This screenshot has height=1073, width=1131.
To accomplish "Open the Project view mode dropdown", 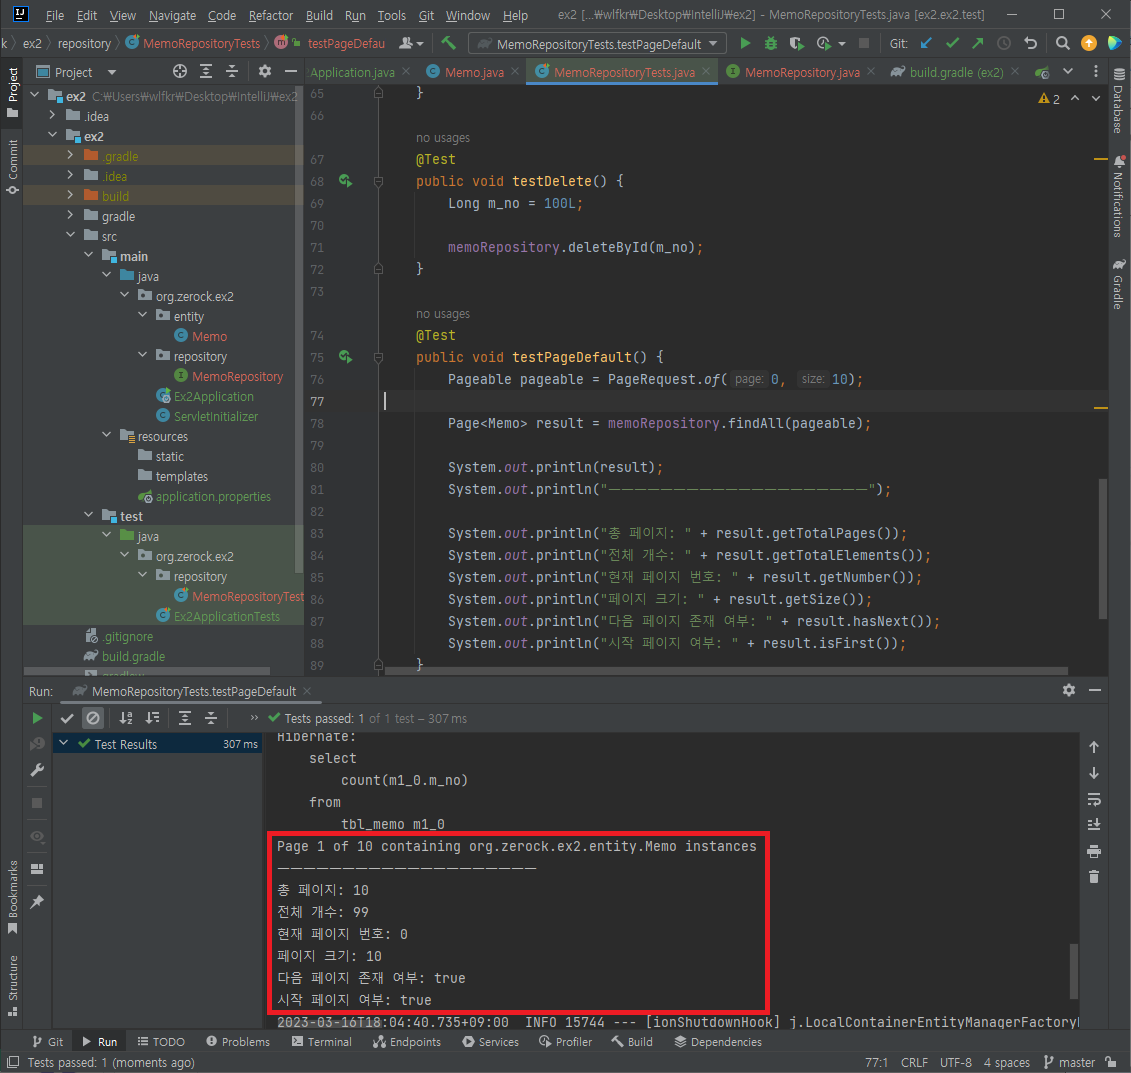I will click(x=112, y=72).
